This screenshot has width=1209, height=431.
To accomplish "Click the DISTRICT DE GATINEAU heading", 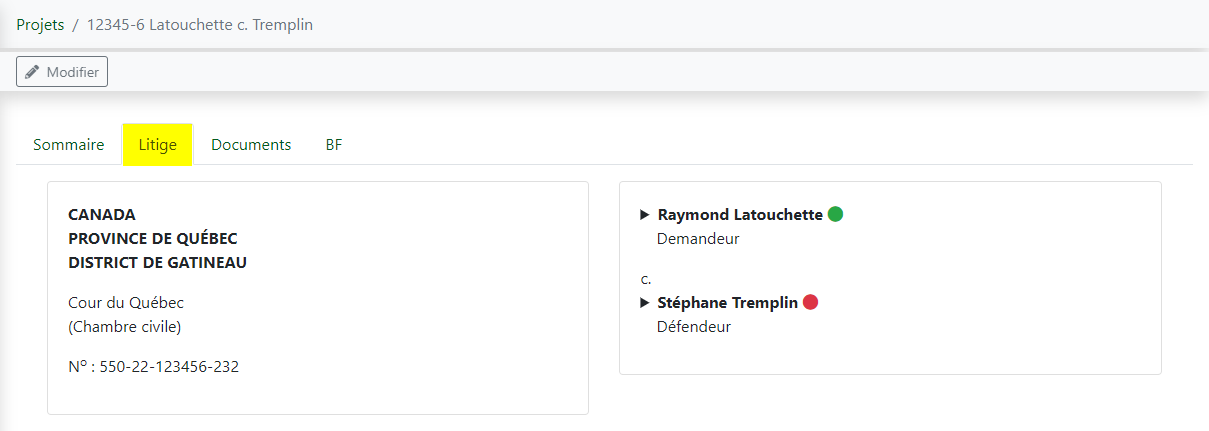I will 158,263.
